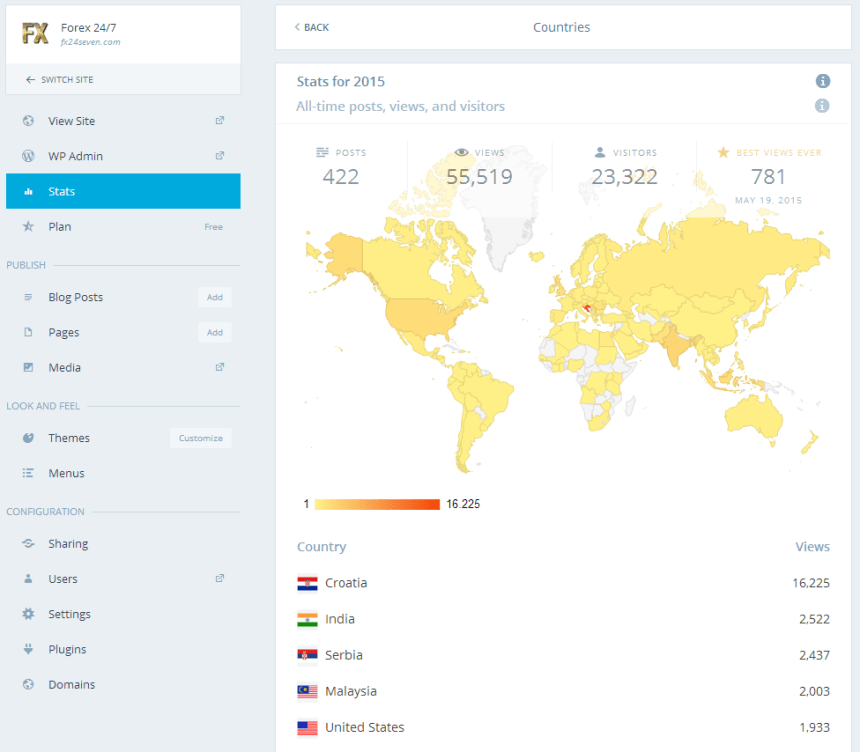Click the info icon beside Stats for 2015
The image size is (860, 752).
(822, 81)
